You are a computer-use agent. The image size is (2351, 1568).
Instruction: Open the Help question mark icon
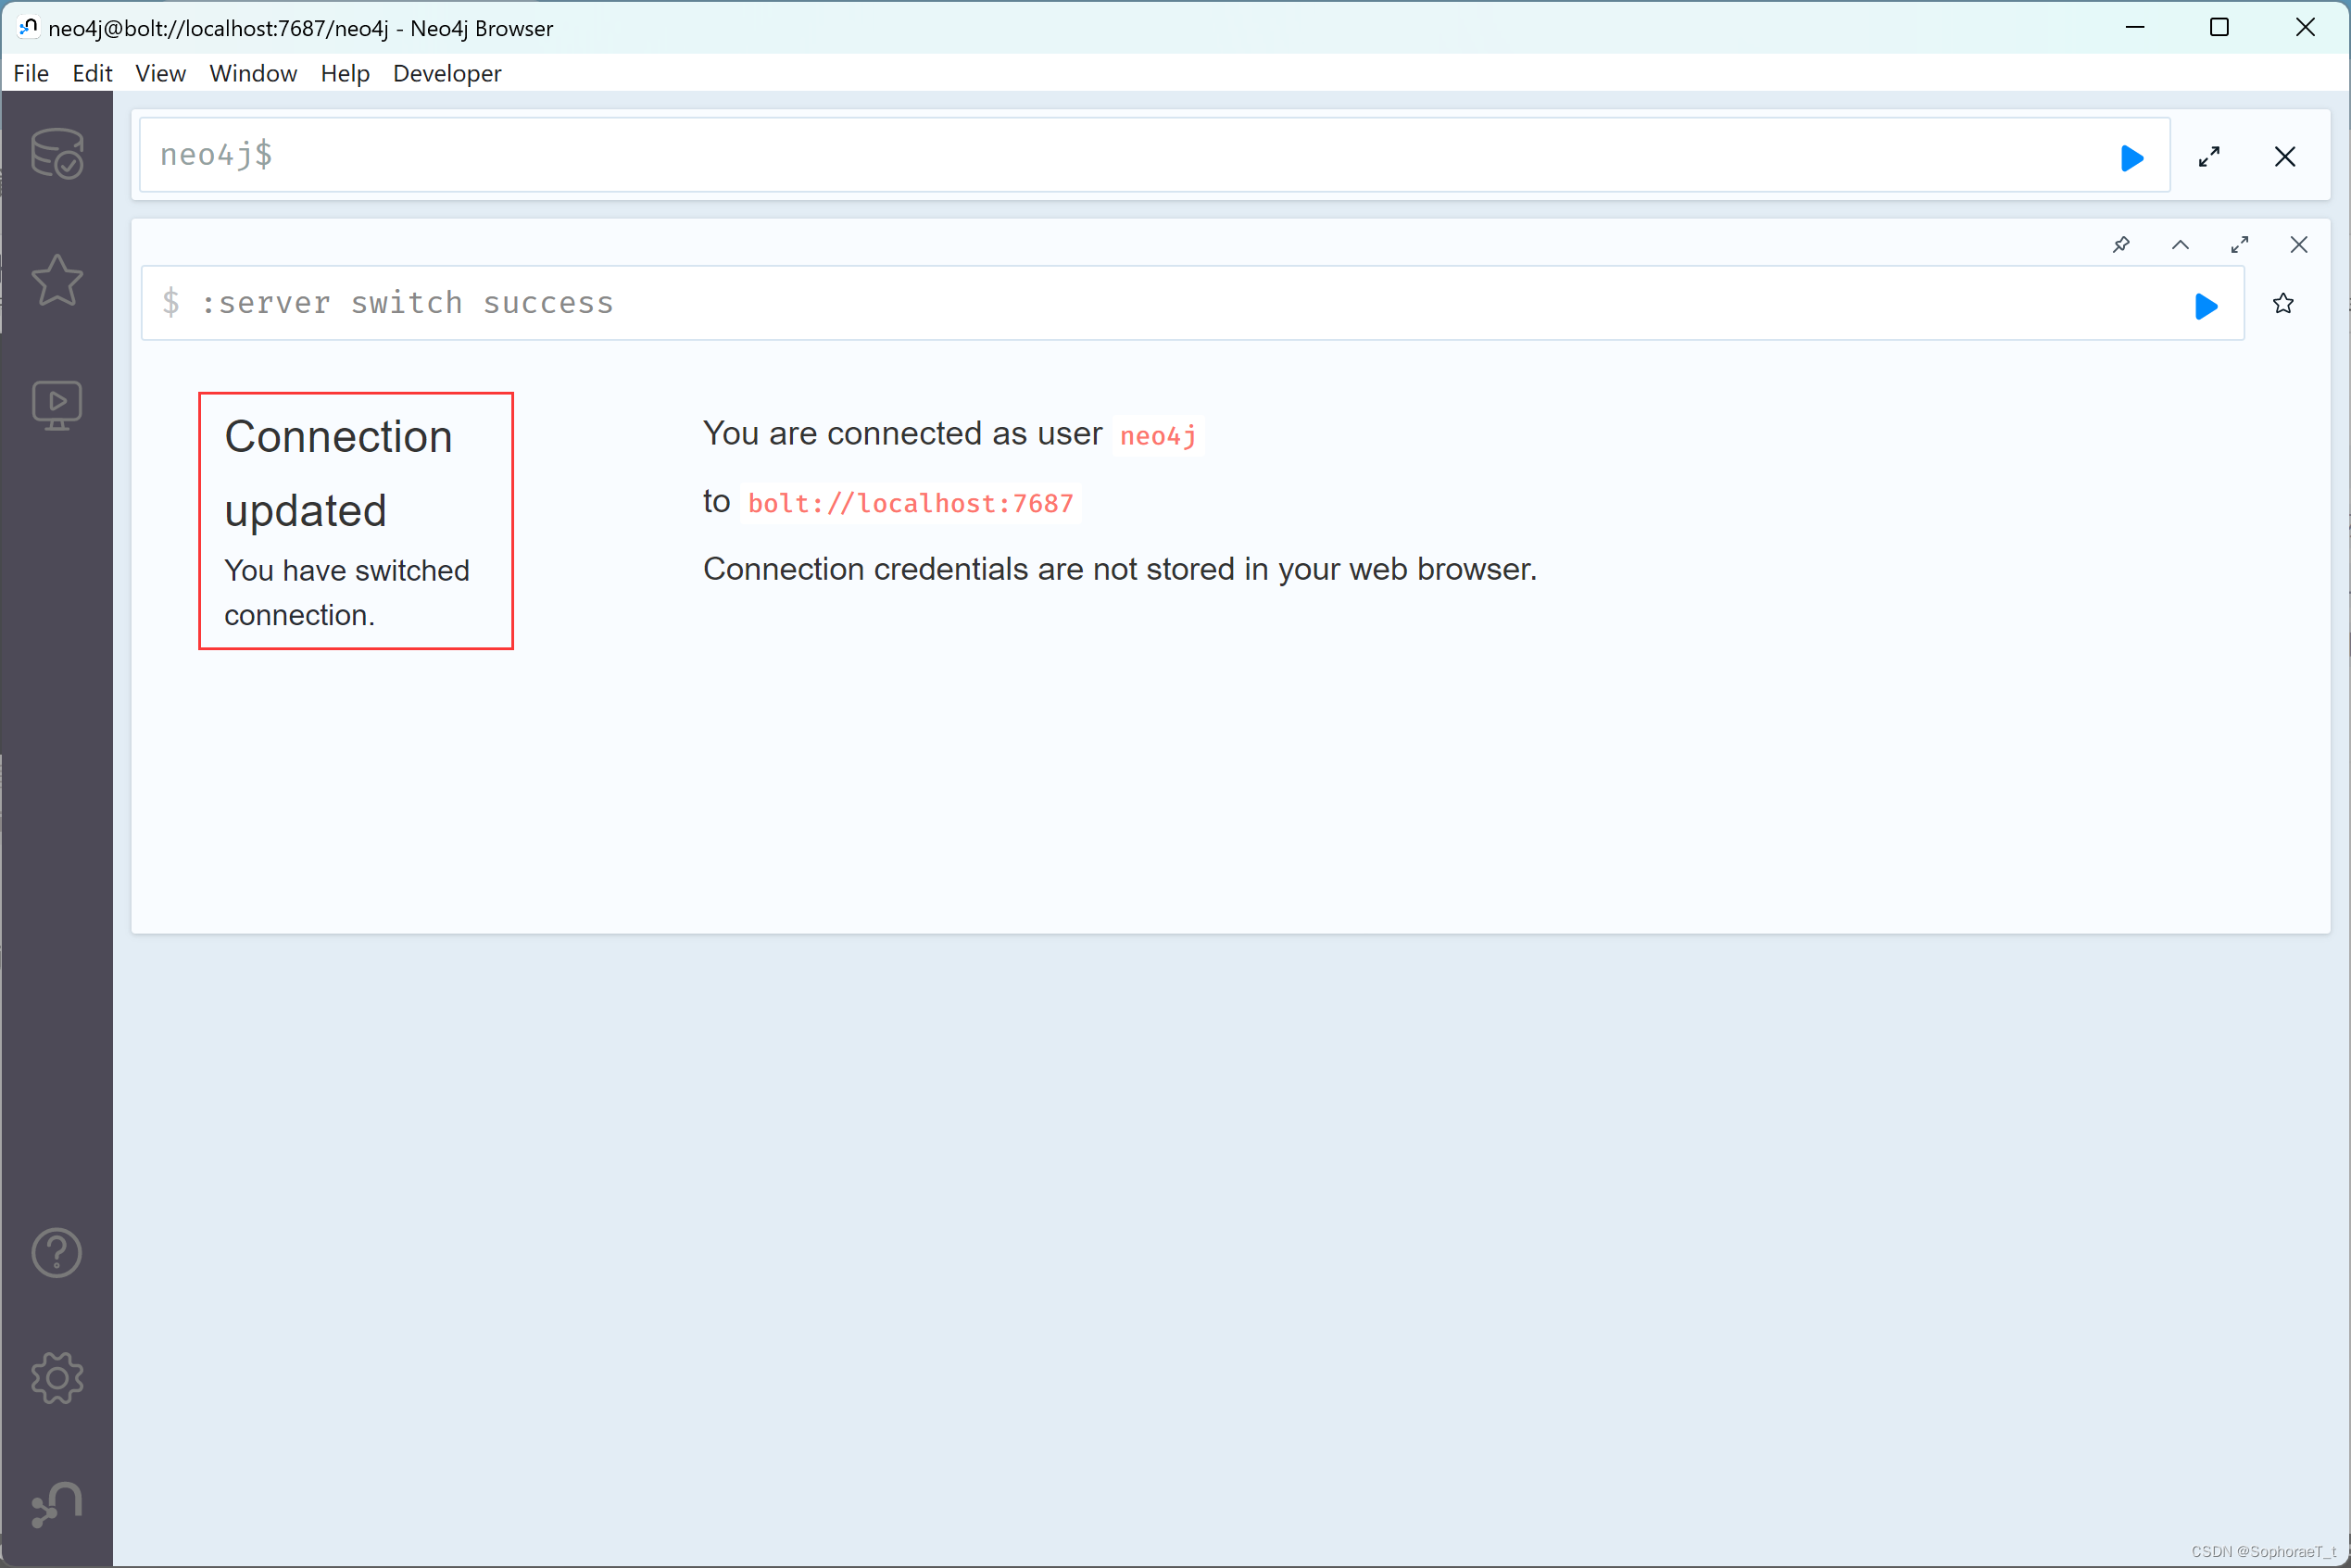(56, 1253)
